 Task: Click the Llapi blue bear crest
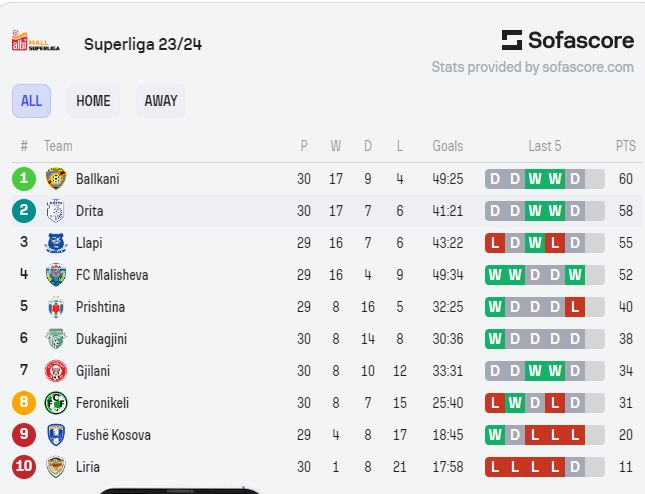pyautogui.click(x=56, y=243)
